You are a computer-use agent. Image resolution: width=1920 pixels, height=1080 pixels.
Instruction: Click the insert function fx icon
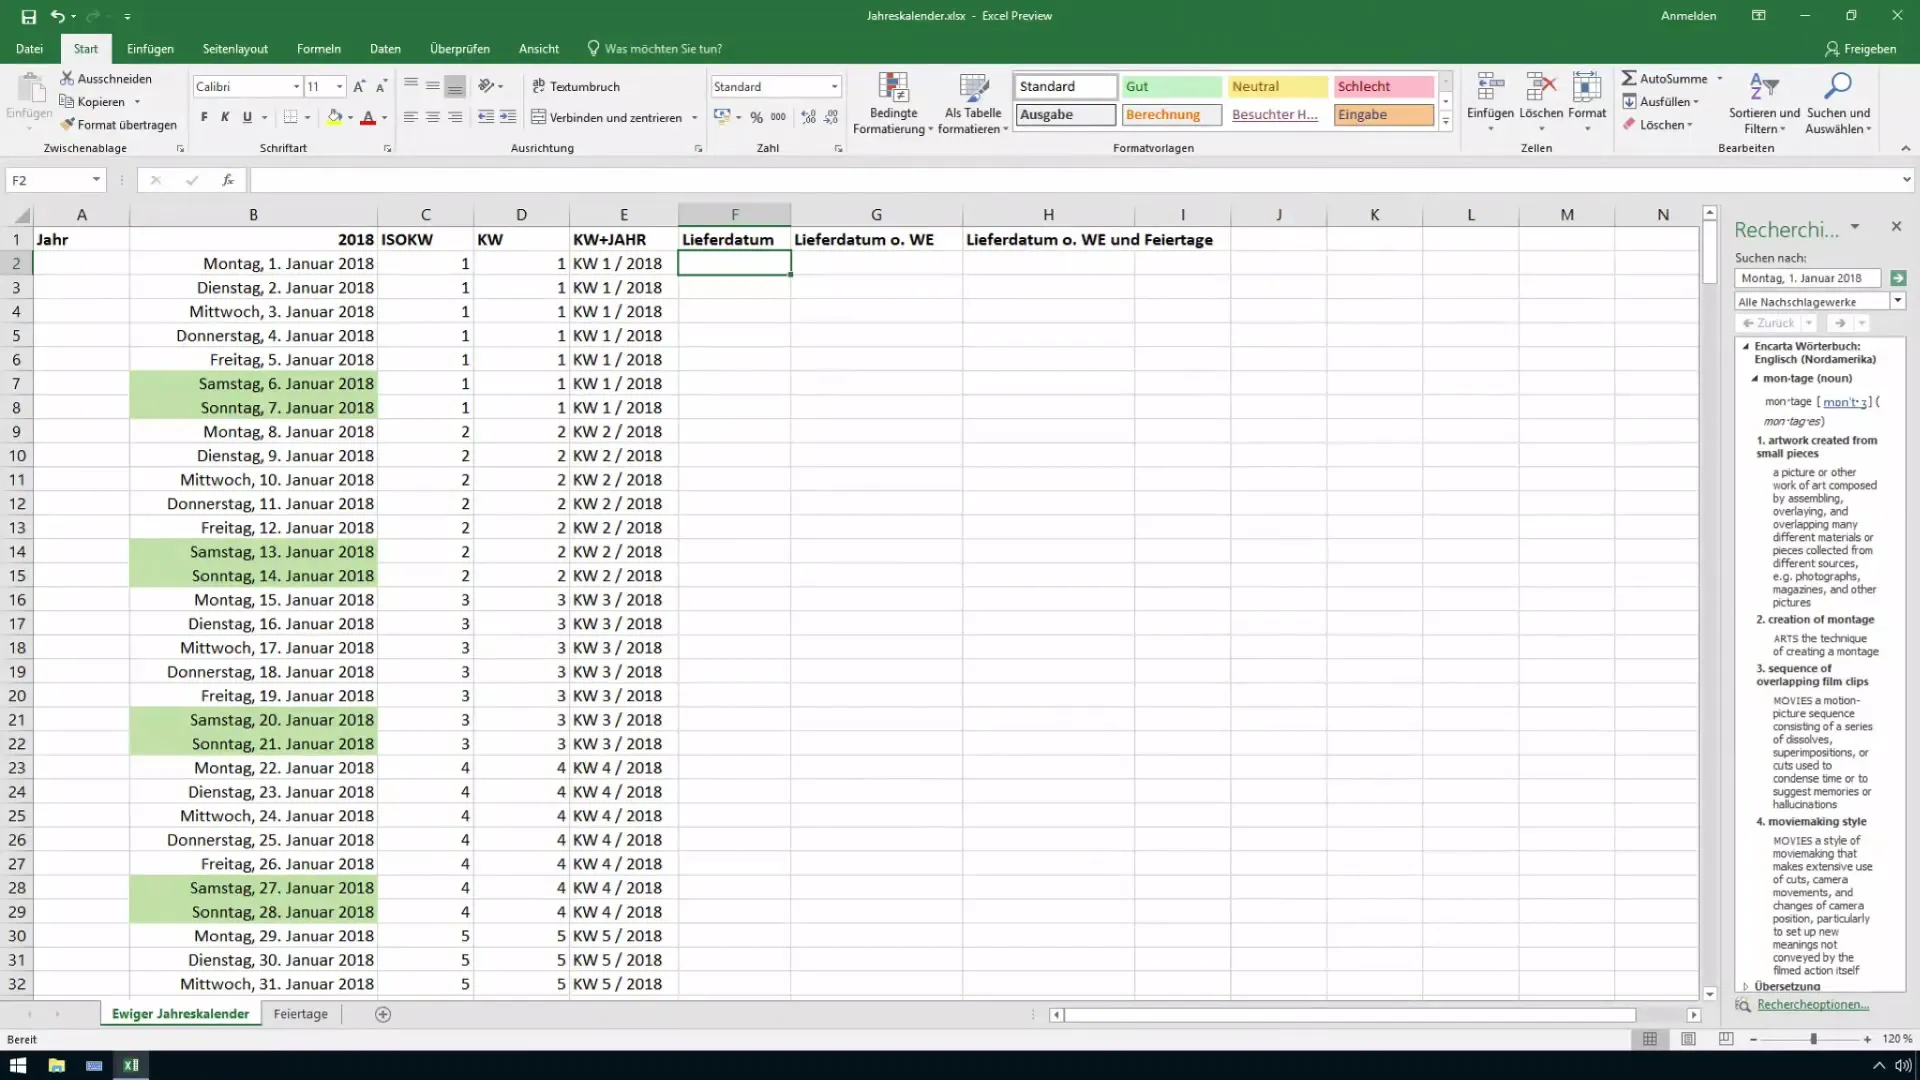point(228,180)
